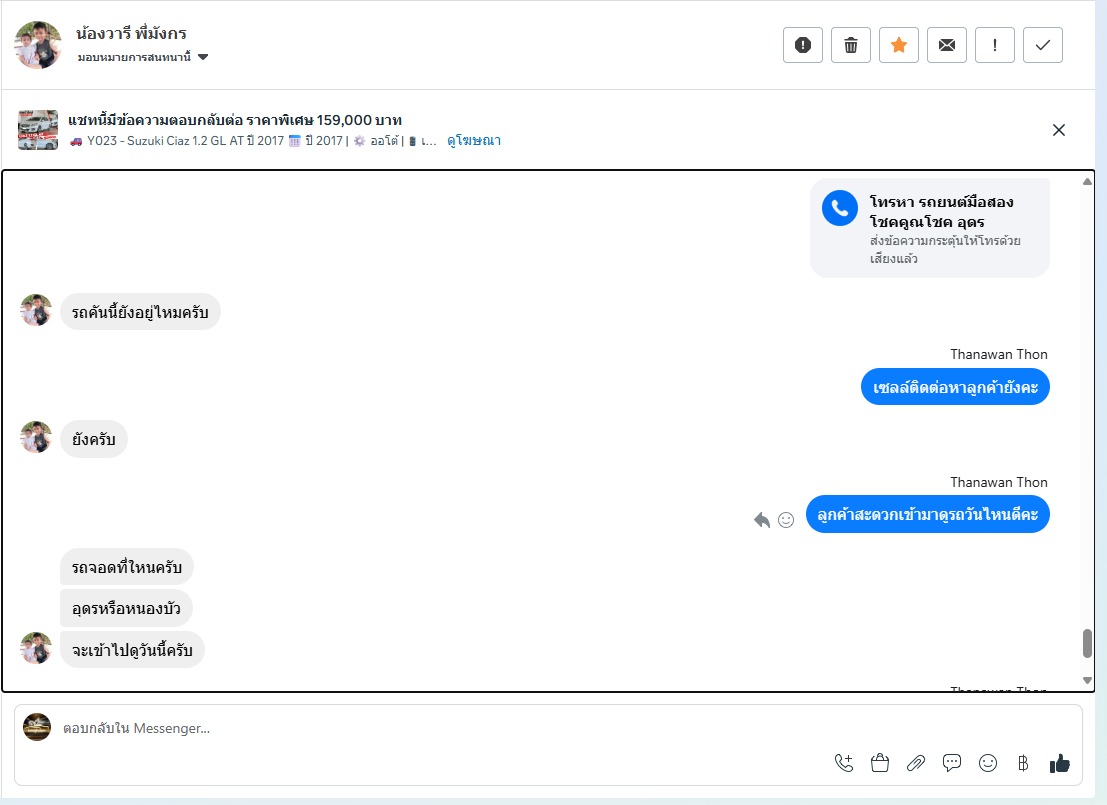This screenshot has width=1107, height=805.
Task: Mark conversation as spam with octagon icon
Action: [x=802, y=45]
